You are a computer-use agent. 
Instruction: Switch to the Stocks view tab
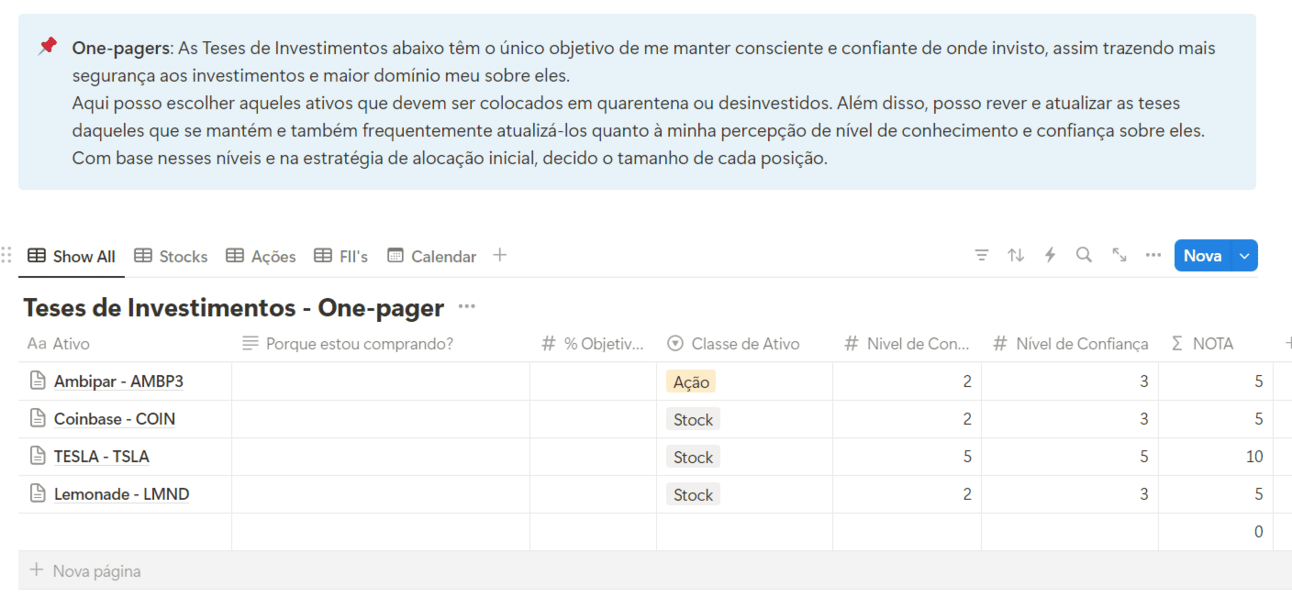[x=171, y=256]
